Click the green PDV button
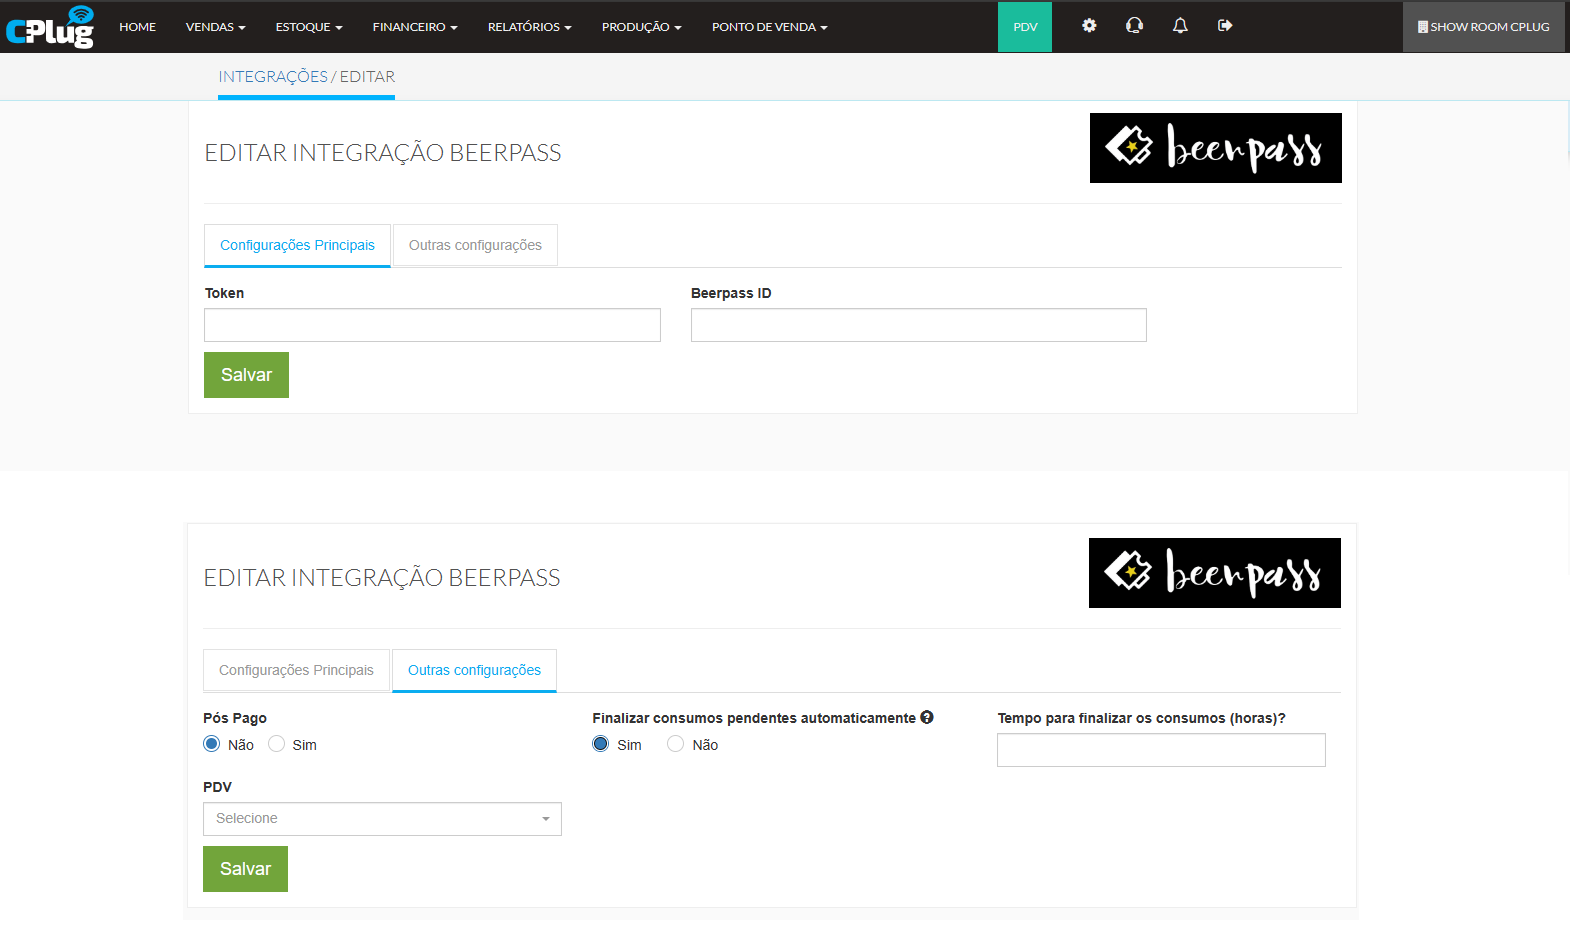The width and height of the screenshot is (1570, 940). click(1024, 27)
